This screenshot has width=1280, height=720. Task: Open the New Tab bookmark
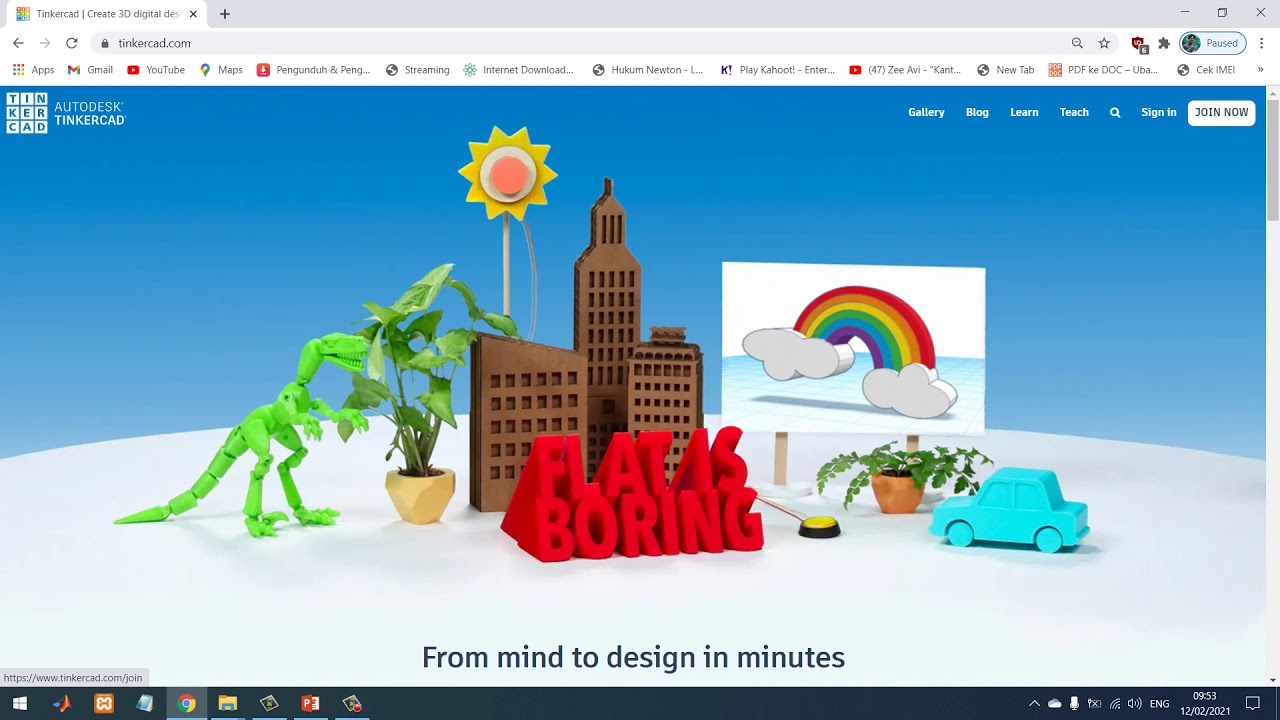click(x=1006, y=70)
